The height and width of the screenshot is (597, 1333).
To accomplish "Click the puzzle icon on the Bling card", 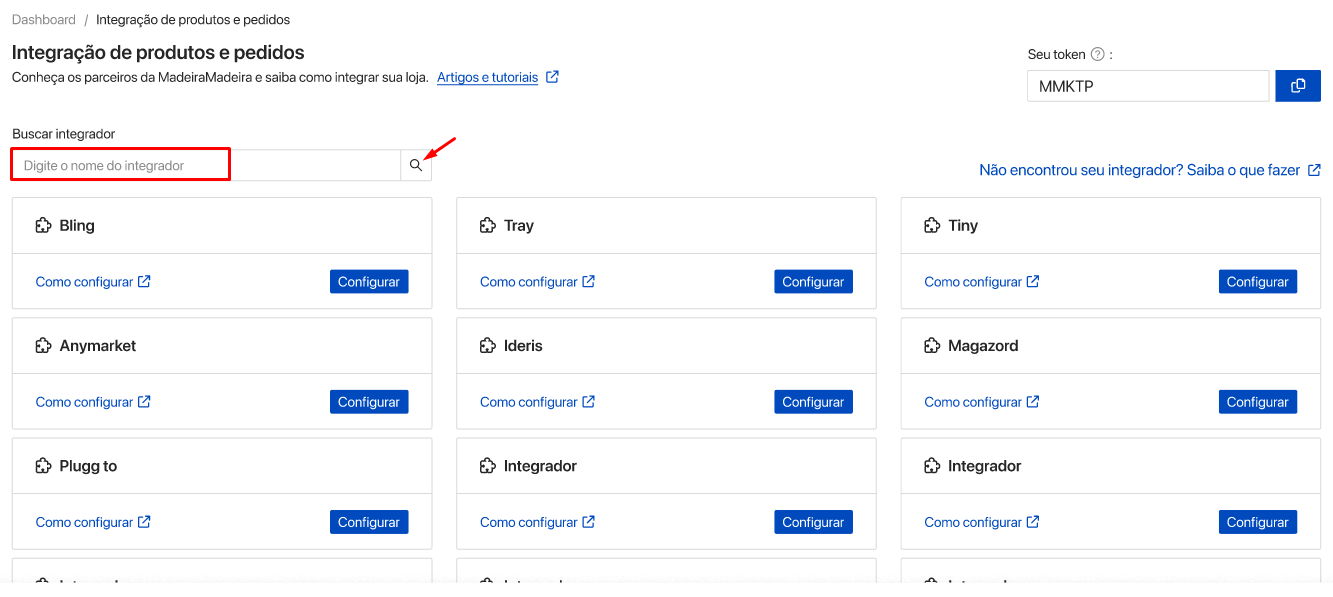I will (43, 226).
